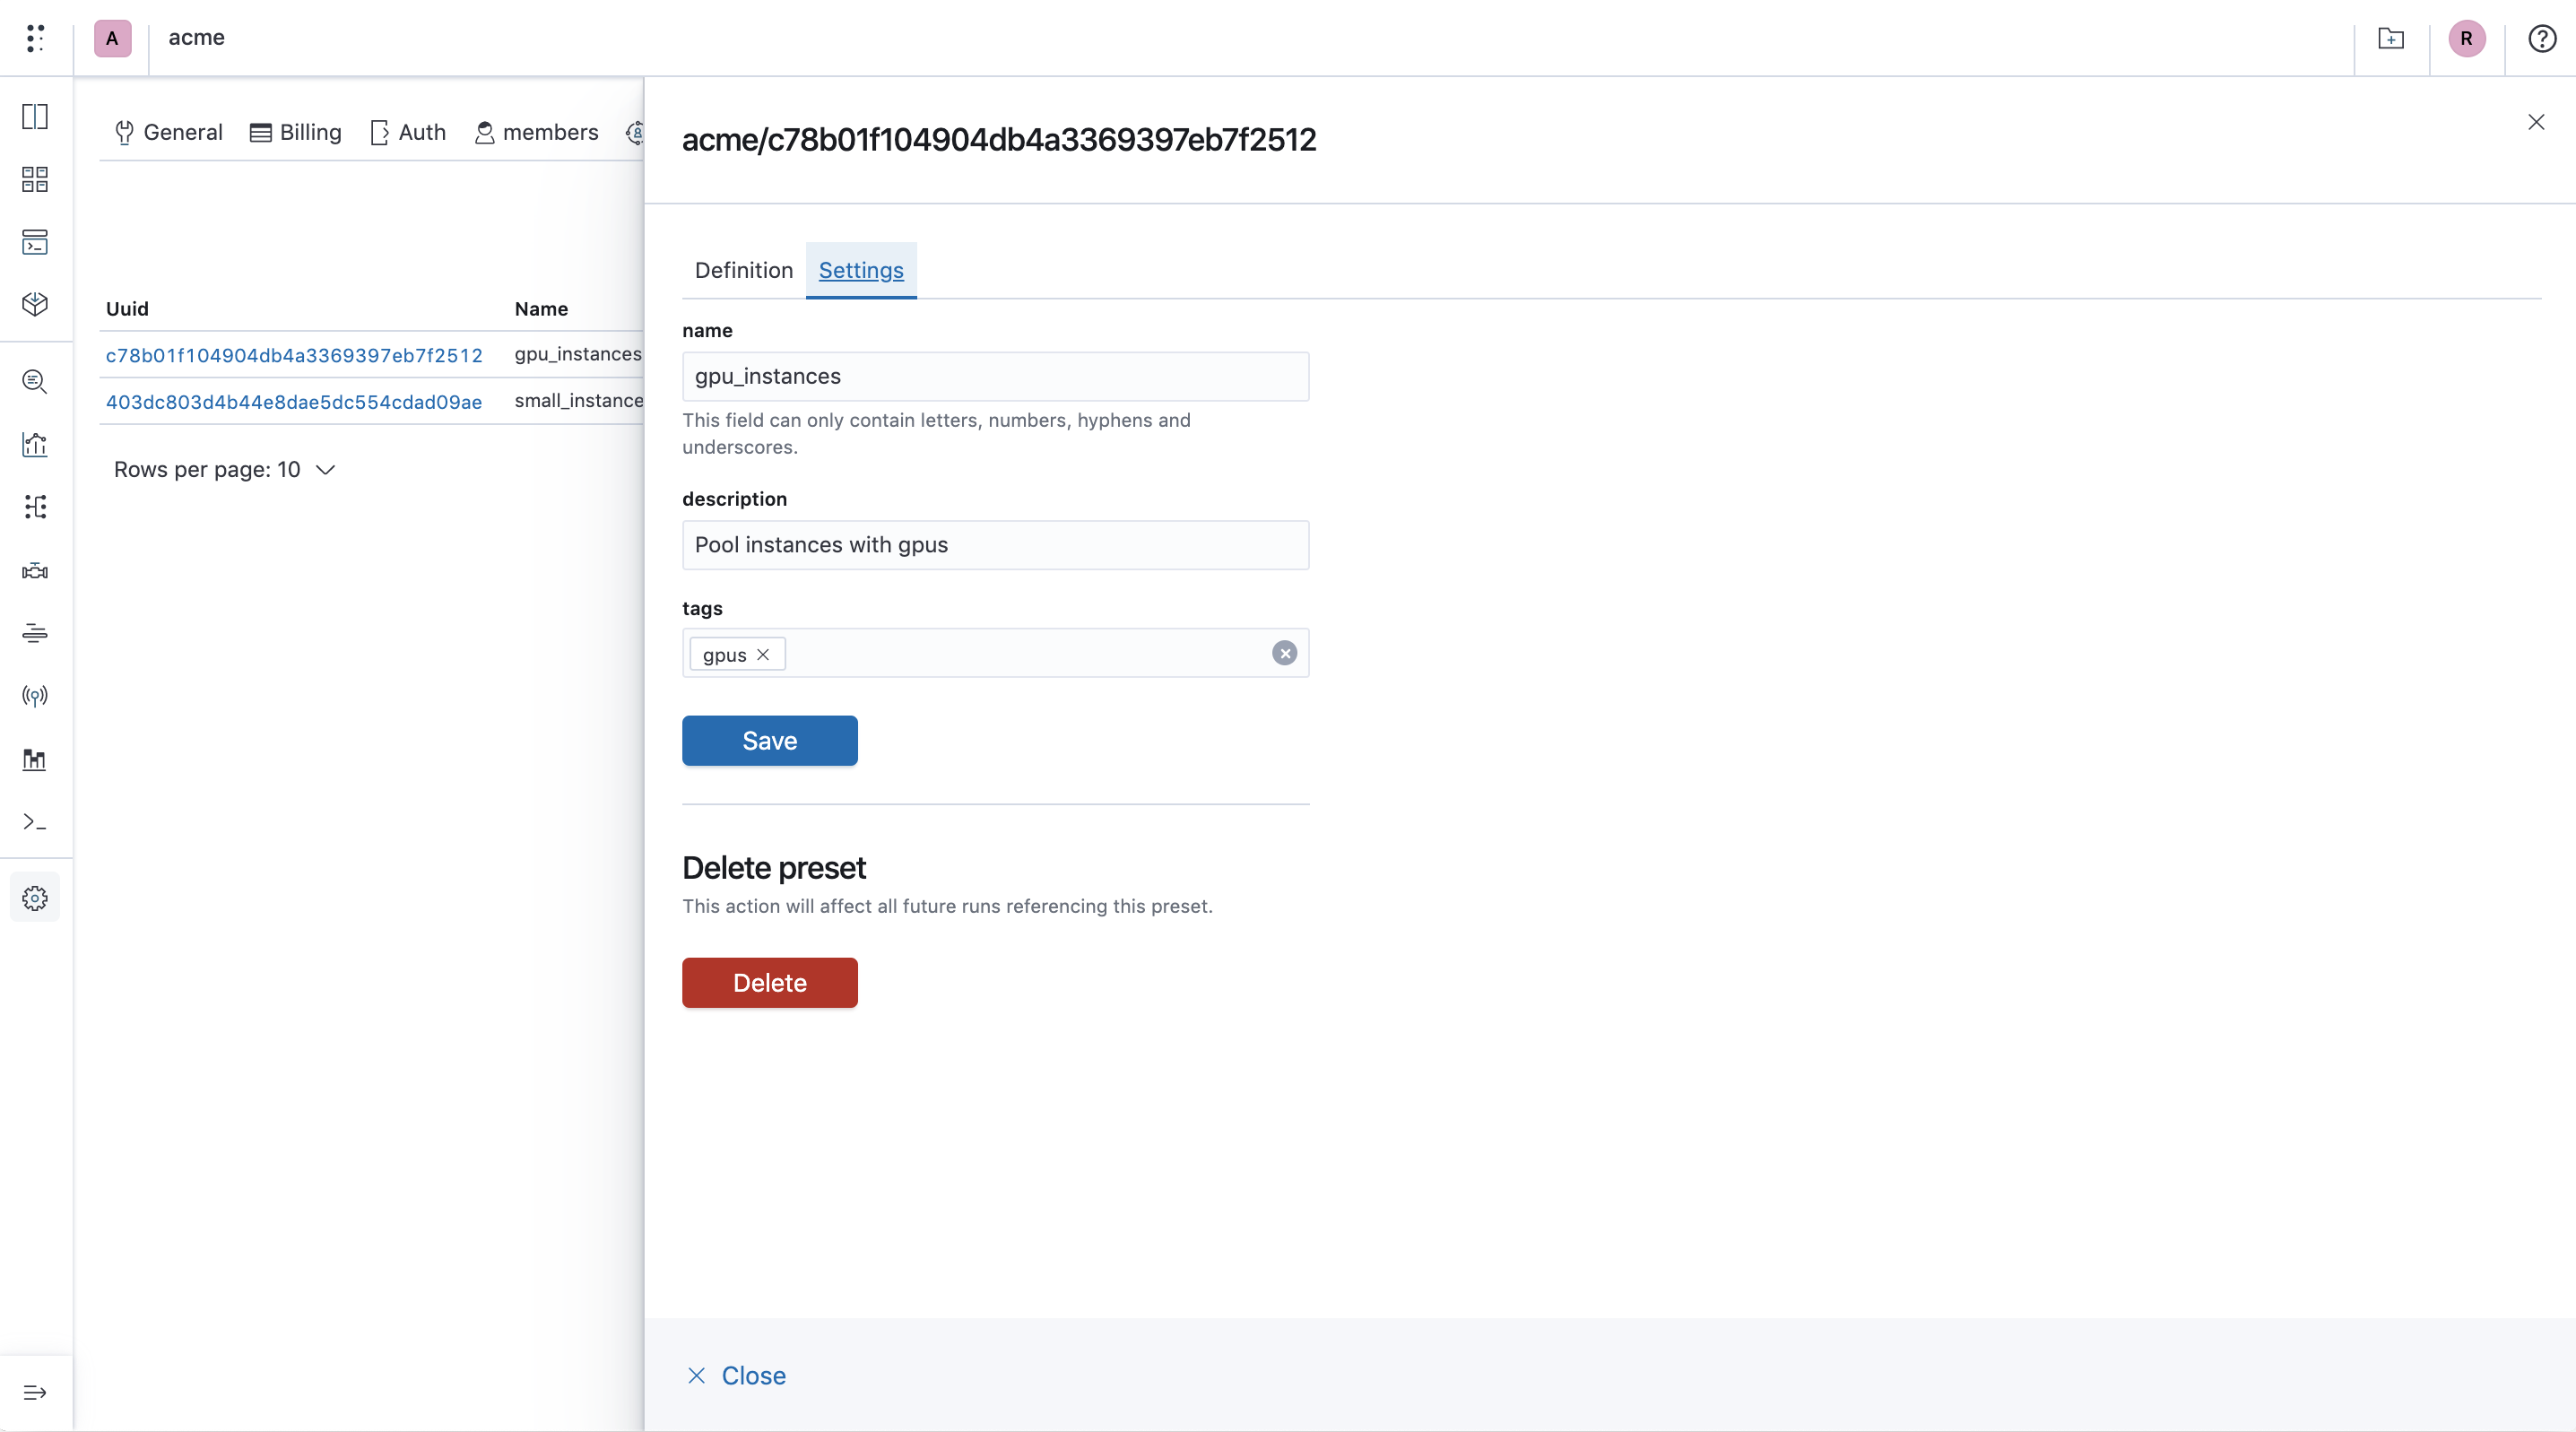Open the terminal icon in sidebar

click(35, 821)
